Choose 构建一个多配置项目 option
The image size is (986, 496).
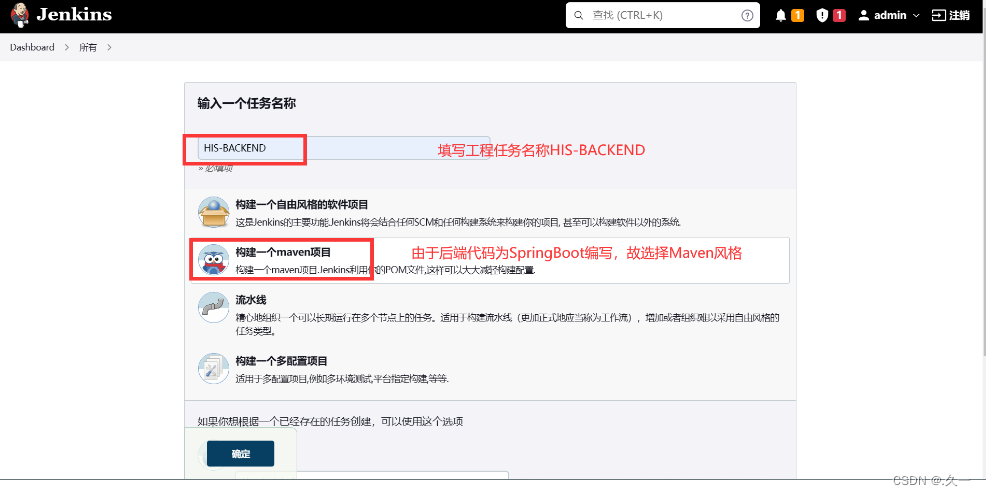490,369
